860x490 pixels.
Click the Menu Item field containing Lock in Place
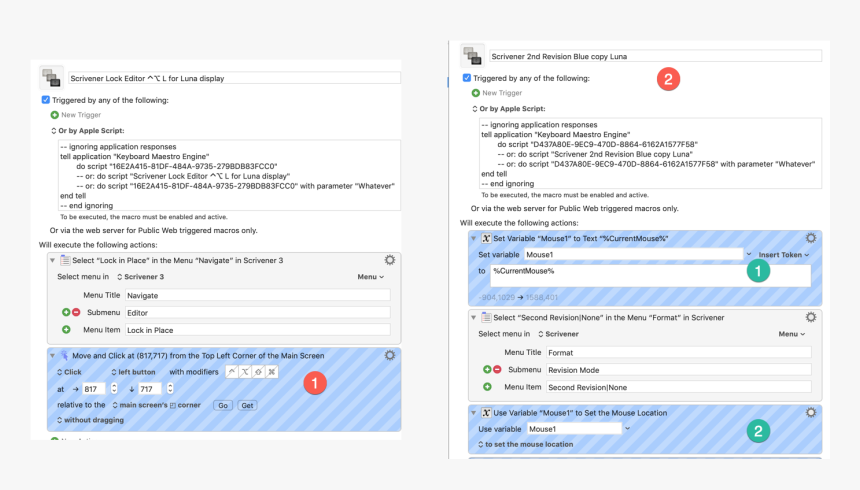[258, 330]
